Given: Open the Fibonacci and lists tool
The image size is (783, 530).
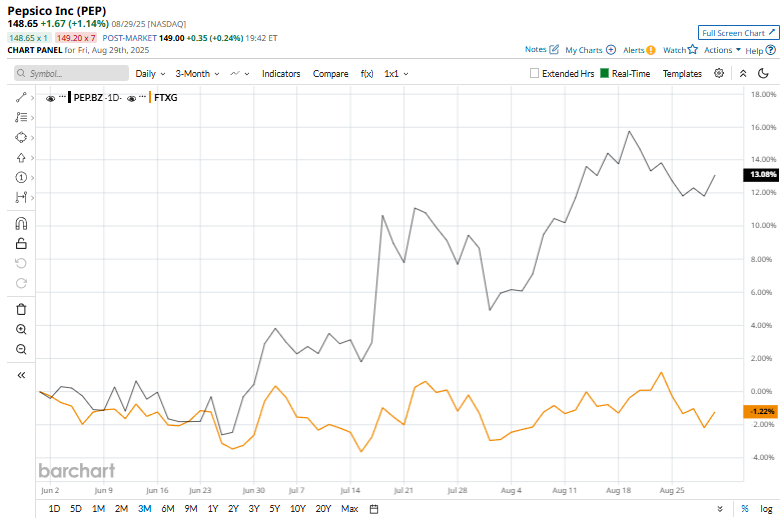Looking at the screenshot, I should [21, 117].
